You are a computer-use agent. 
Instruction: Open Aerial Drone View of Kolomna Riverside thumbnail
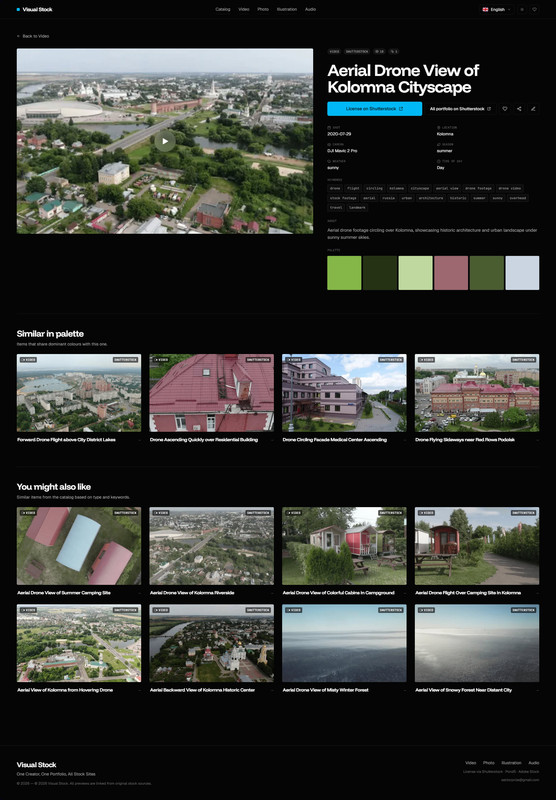(212, 546)
